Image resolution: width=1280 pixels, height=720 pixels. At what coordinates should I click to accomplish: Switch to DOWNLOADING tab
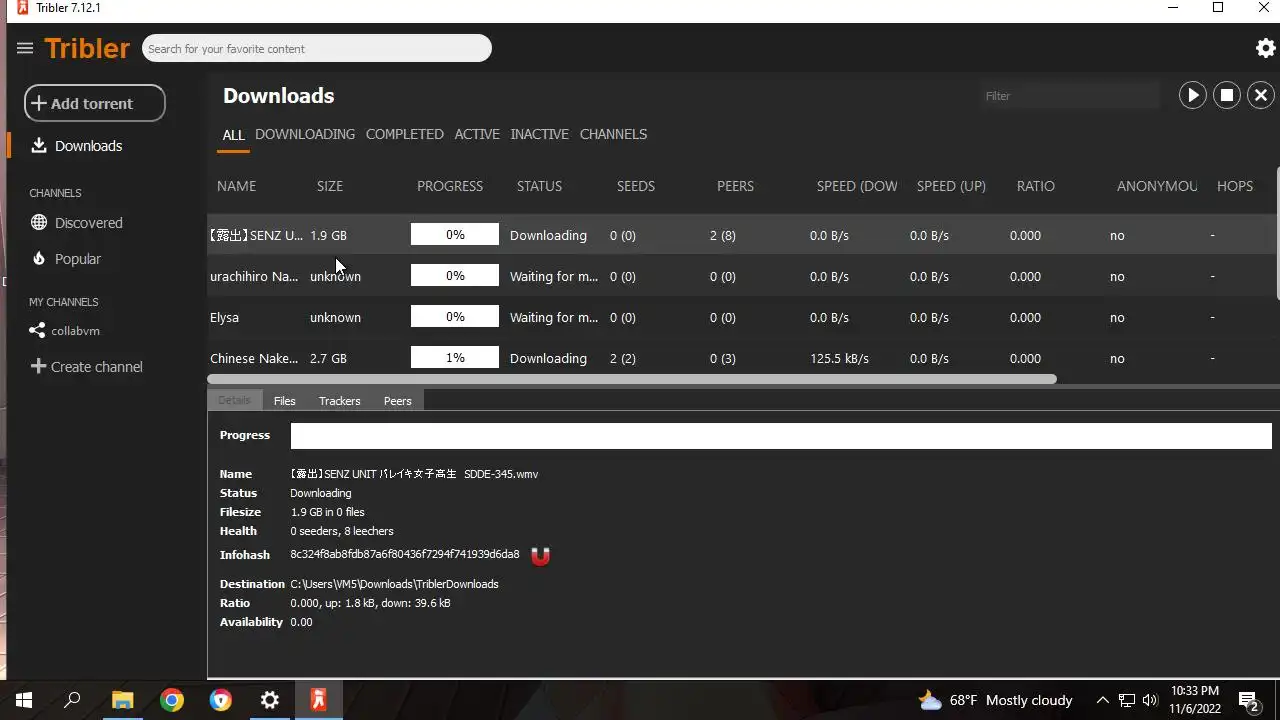(x=305, y=134)
